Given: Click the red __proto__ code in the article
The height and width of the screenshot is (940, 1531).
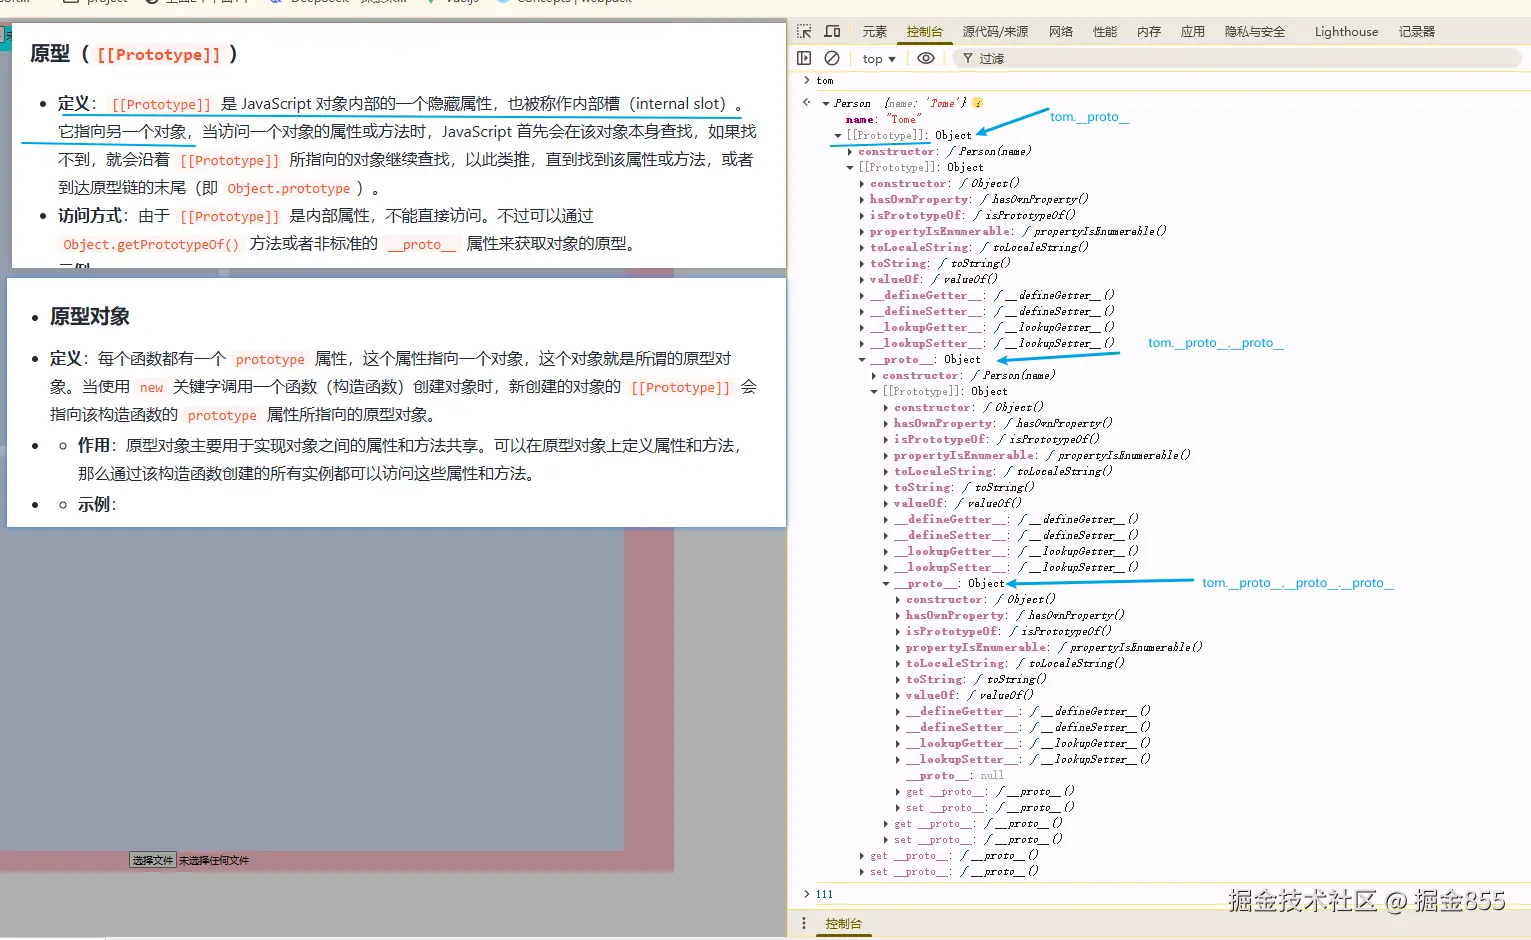Looking at the screenshot, I should tap(422, 244).
